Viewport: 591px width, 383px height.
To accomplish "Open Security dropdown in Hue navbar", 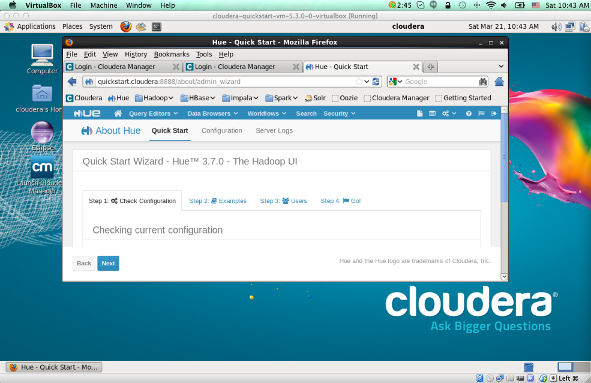I will click(339, 113).
